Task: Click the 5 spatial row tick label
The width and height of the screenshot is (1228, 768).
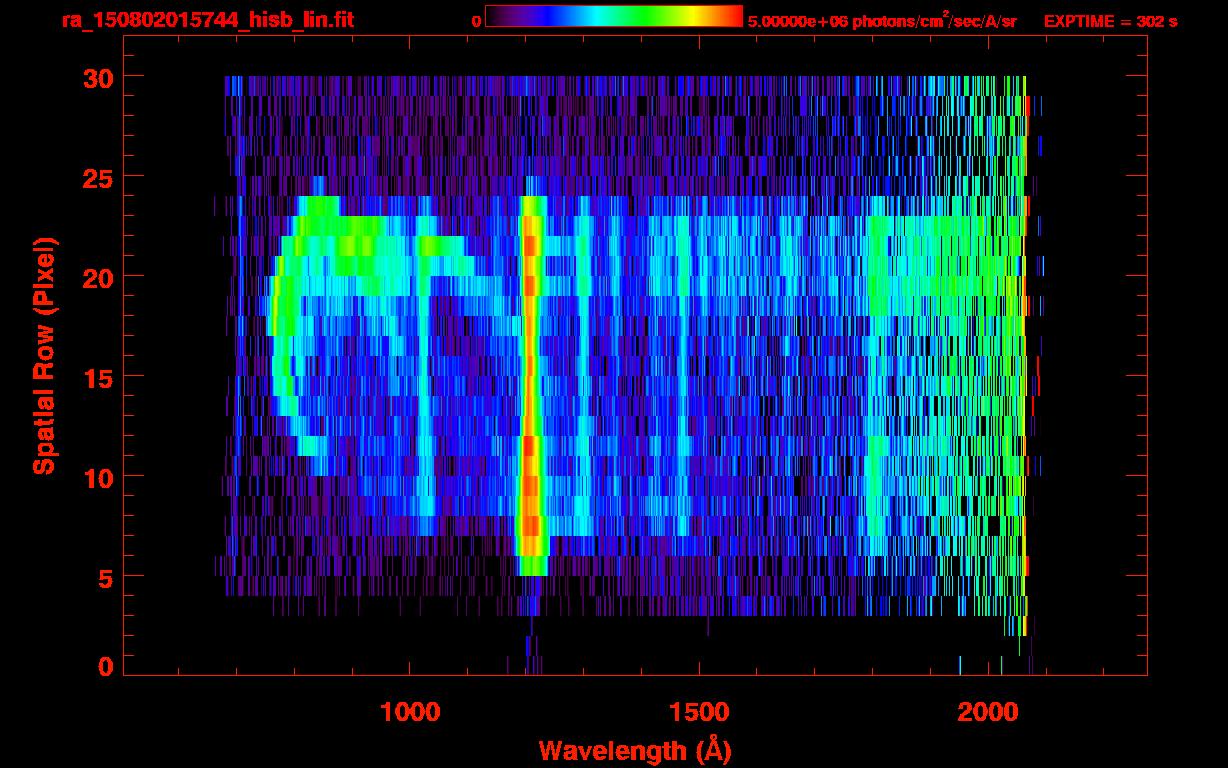Action: [106, 577]
